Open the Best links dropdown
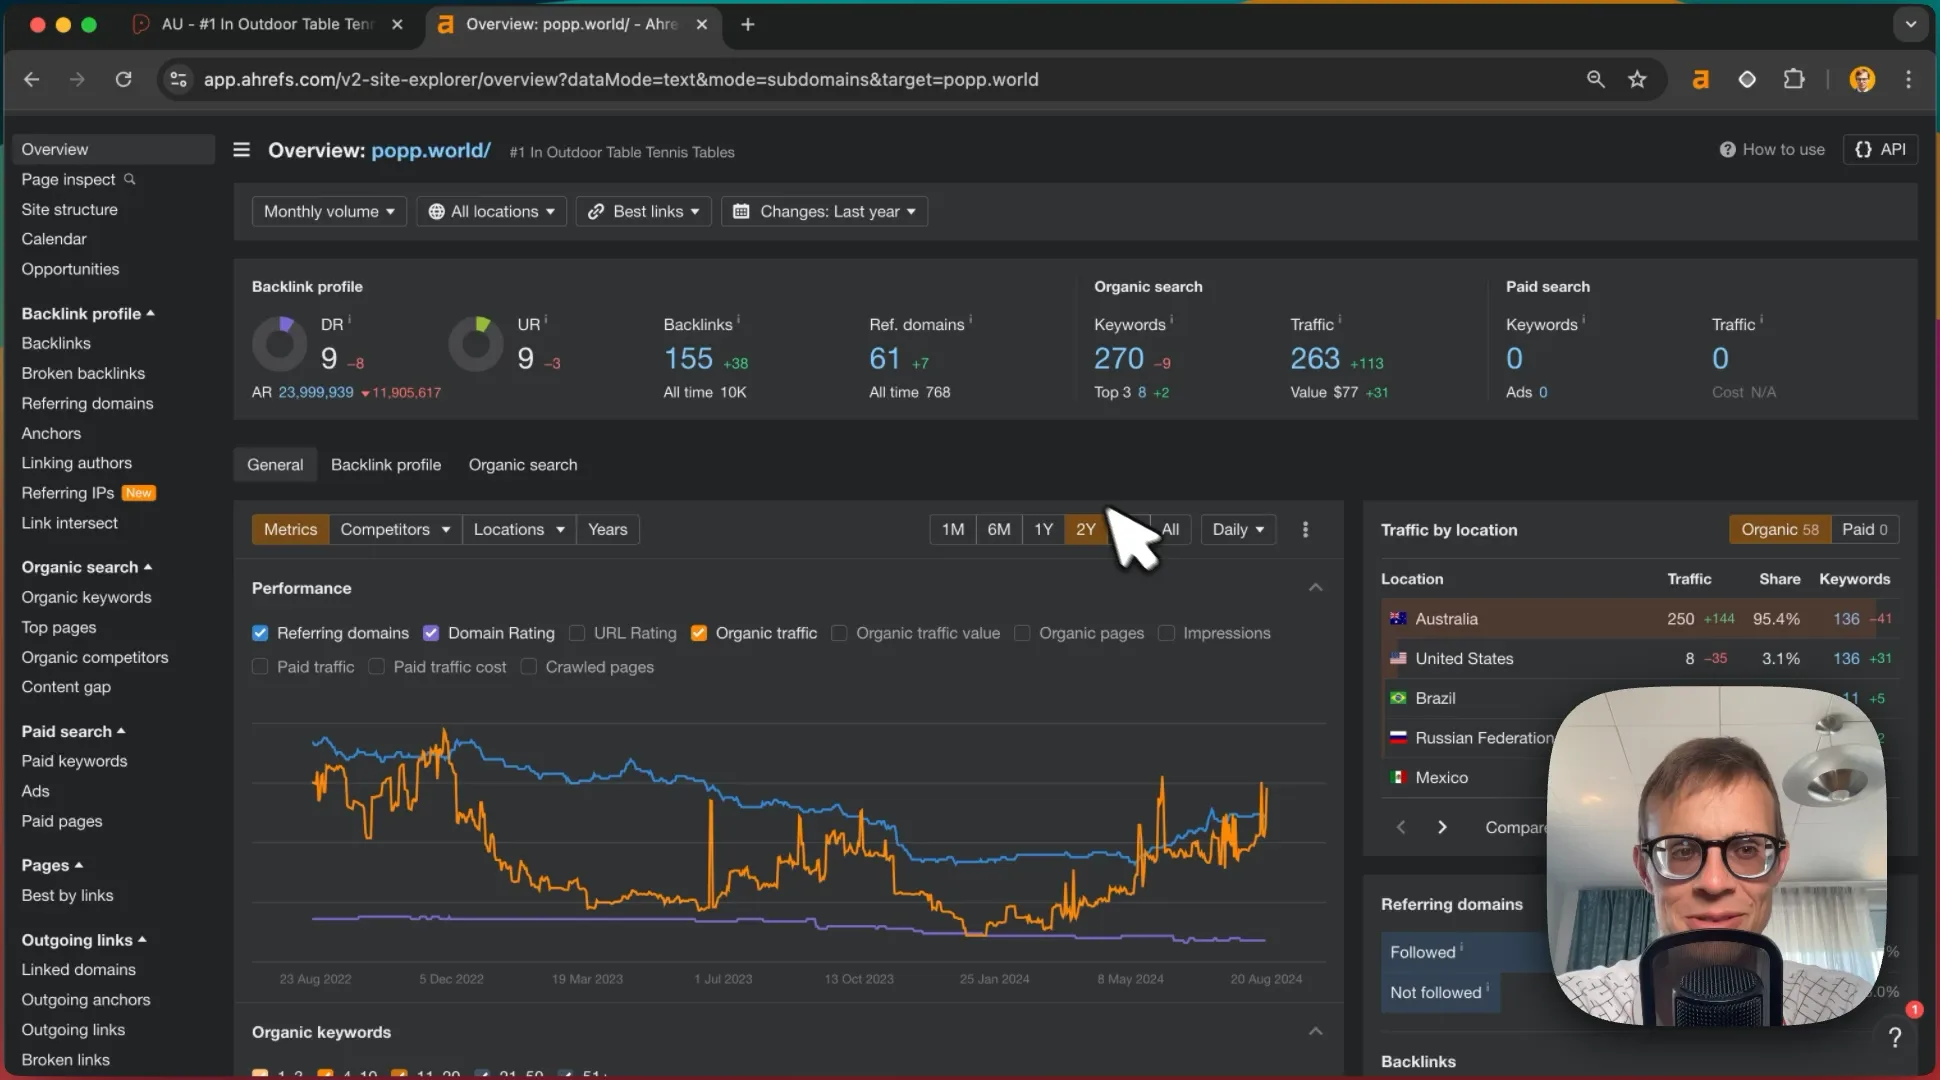 pyautogui.click(x=643, y=211)
